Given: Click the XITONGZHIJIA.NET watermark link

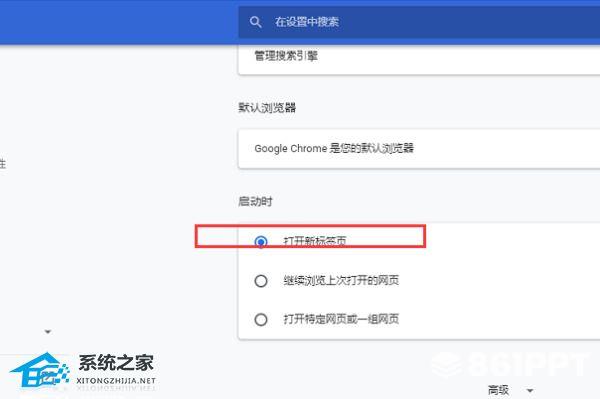Looking at the screenshot, I should tap(116, 381).
